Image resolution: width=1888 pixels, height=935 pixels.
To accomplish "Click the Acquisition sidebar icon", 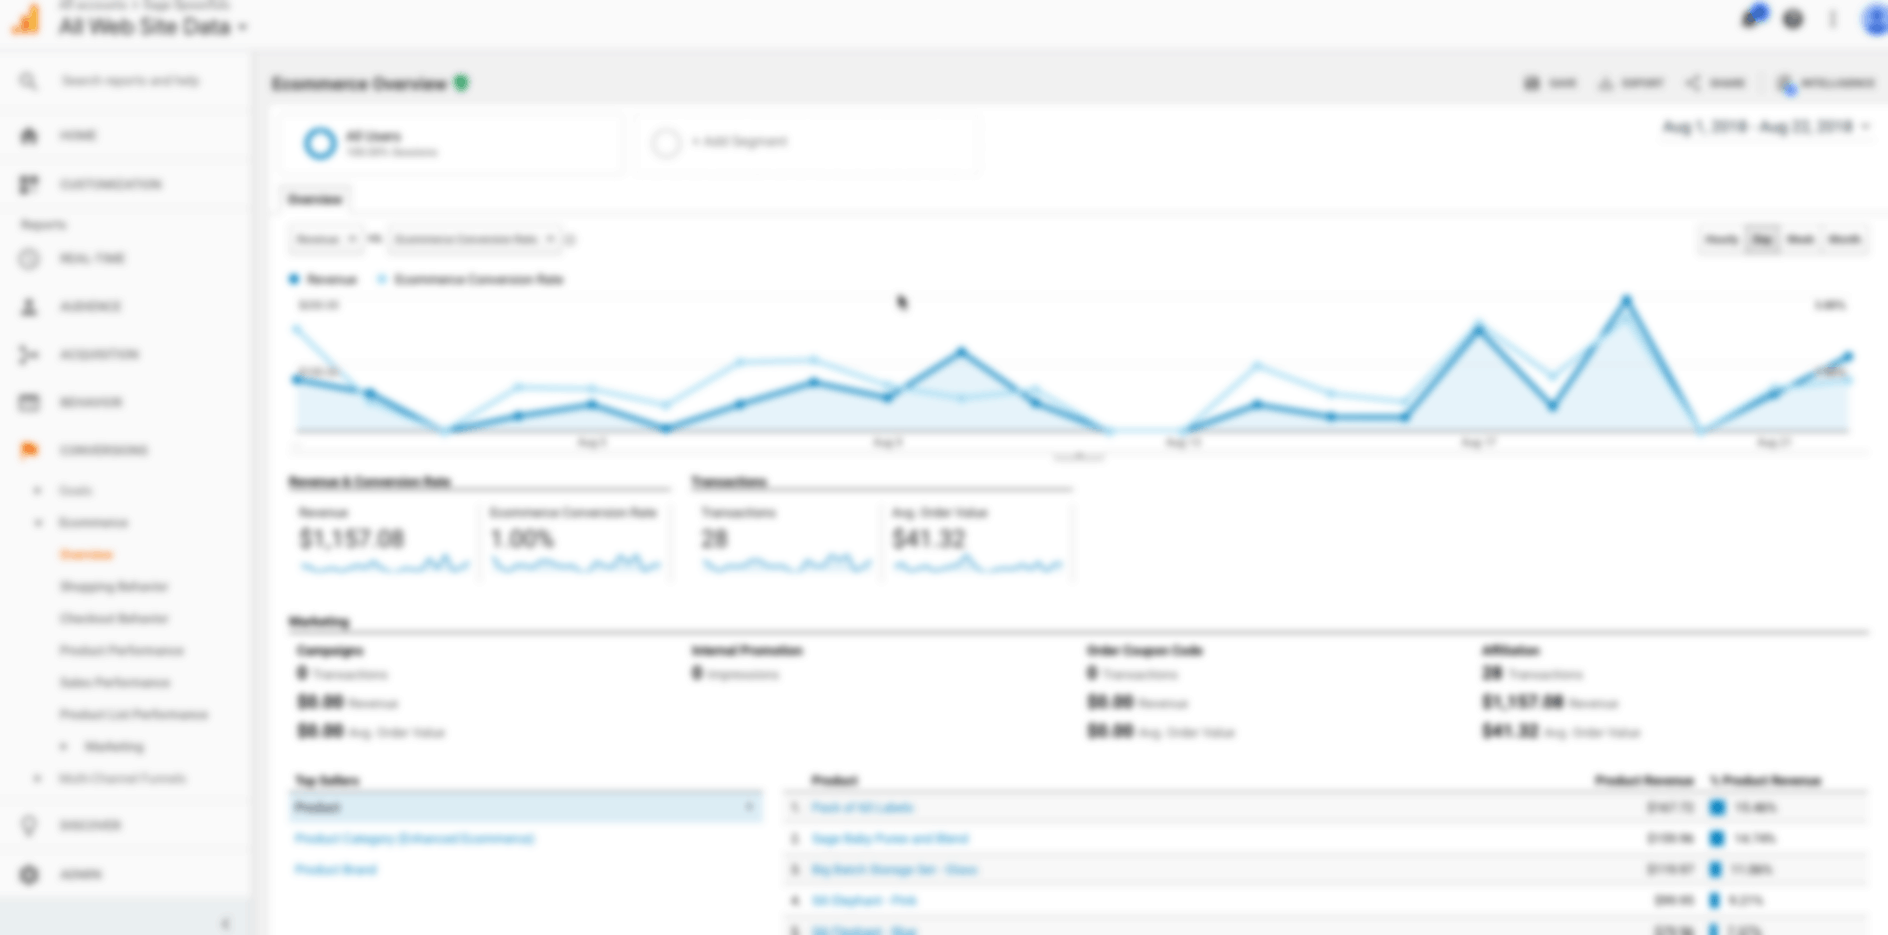I will coord(28,354).
